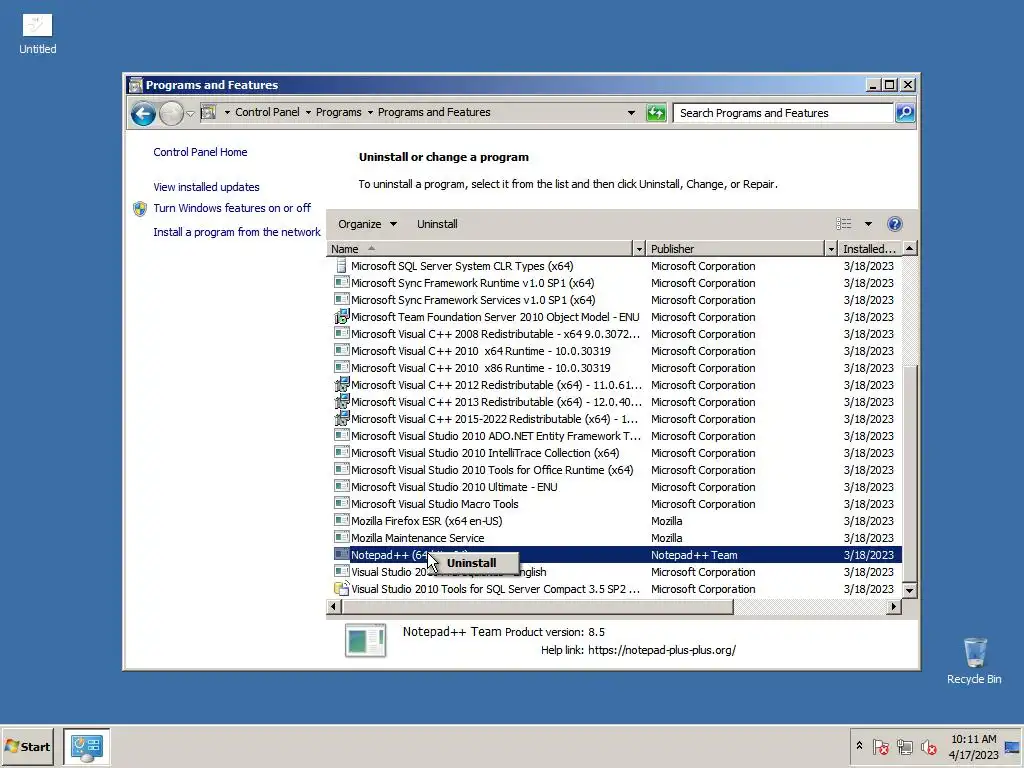The width and height of the screenshot is (1024, 768).
Task: Select Microsoft Sync Framework Runtime v1.0 SP1
Action: [x=614, y=283]
